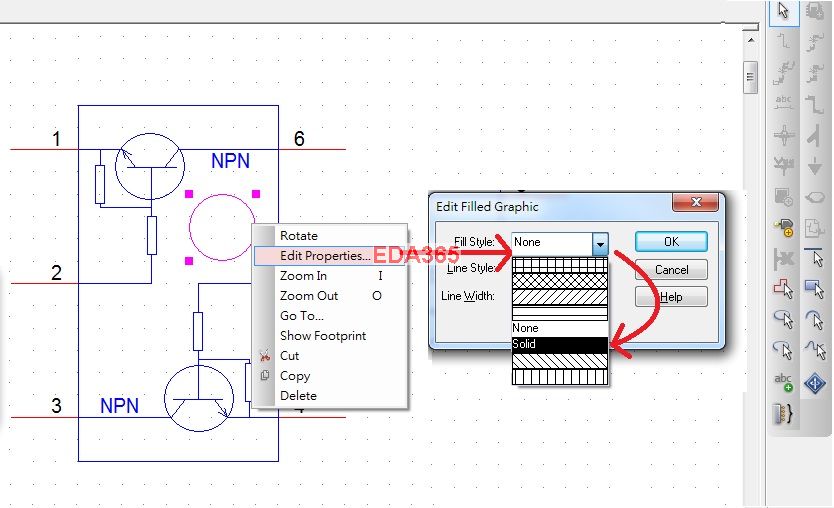Click the Place Pin Array tool
Screen dimensions: 834x508
coord(784,413)
